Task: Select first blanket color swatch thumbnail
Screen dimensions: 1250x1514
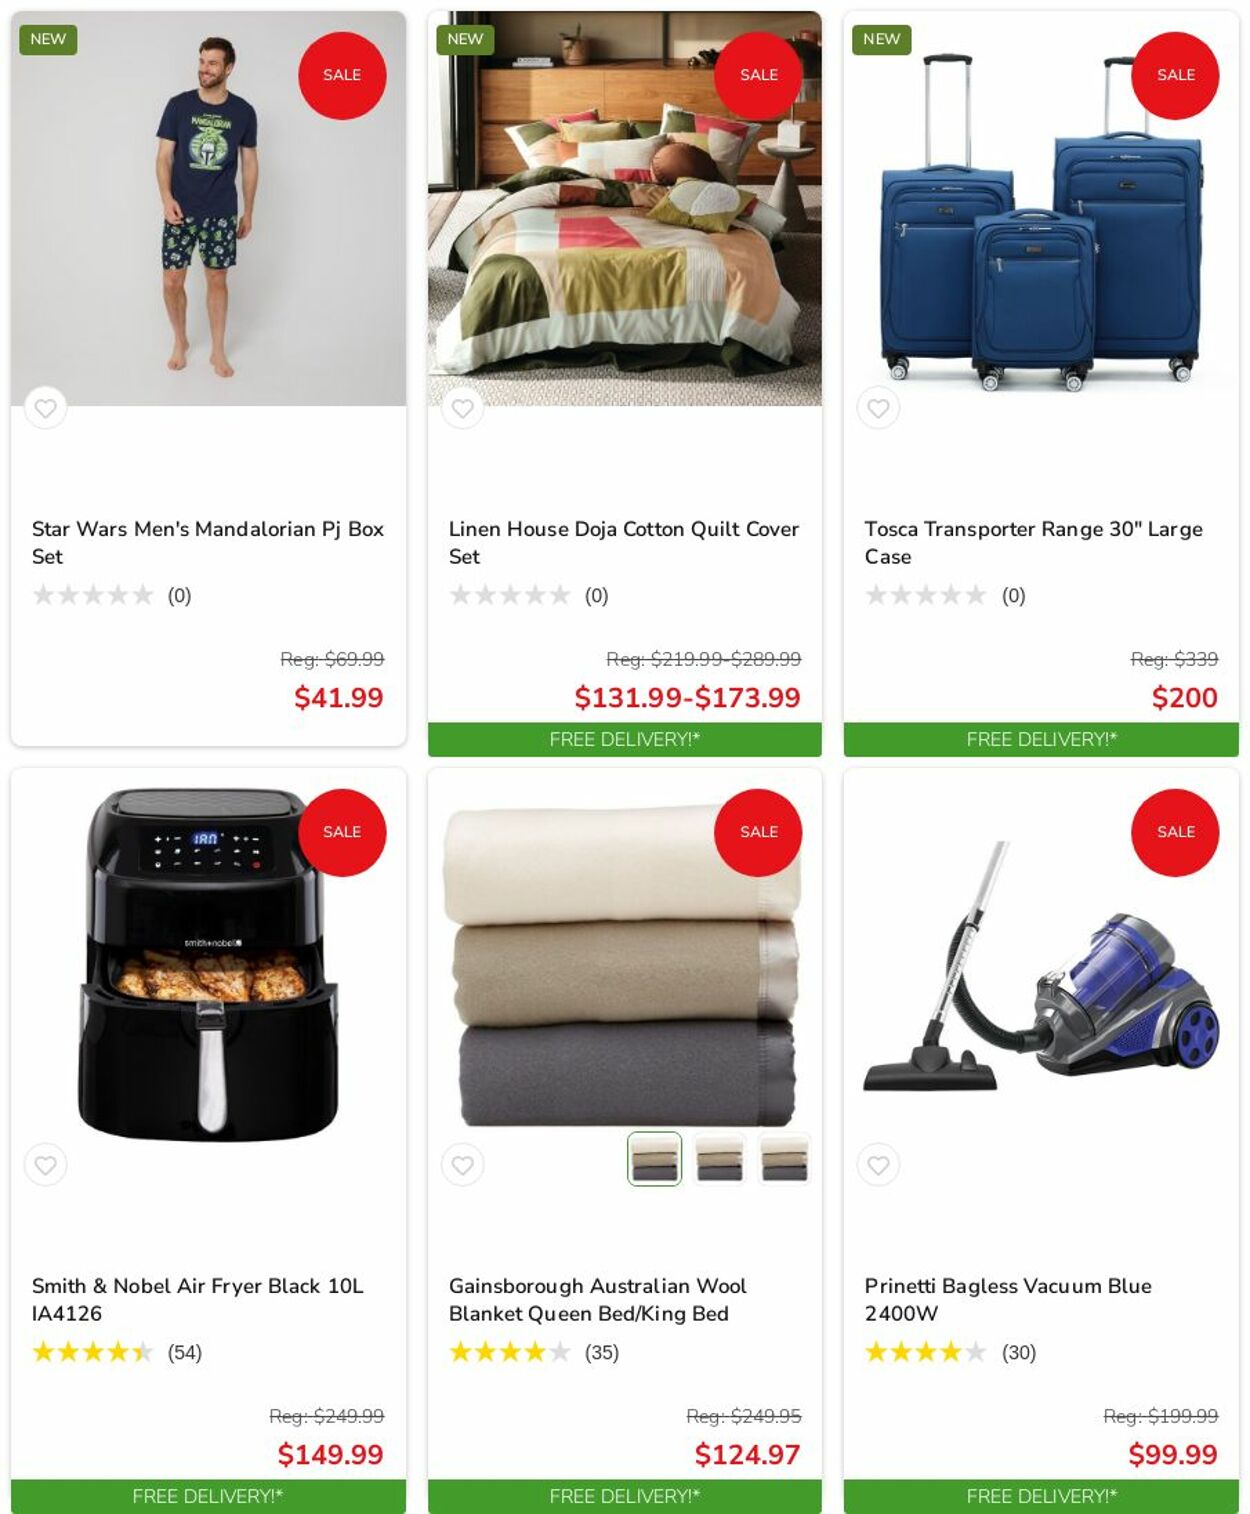Action: (x=654, y=1159)
